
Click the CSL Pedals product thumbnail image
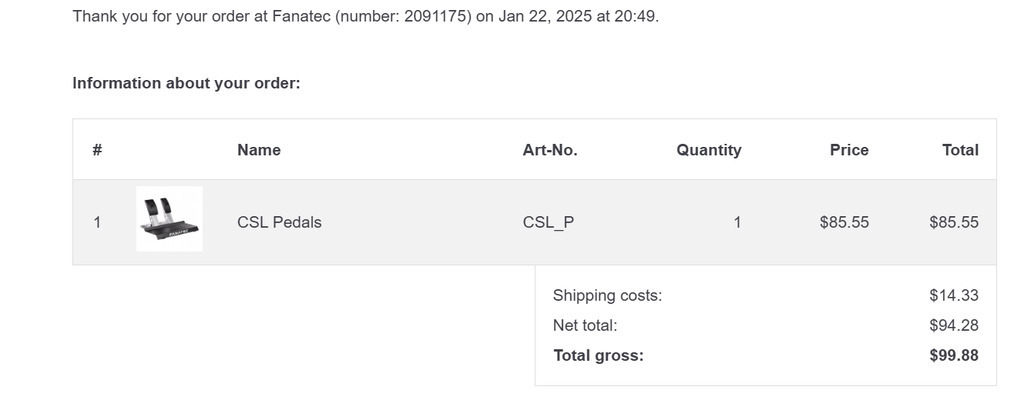coord(169,219)
